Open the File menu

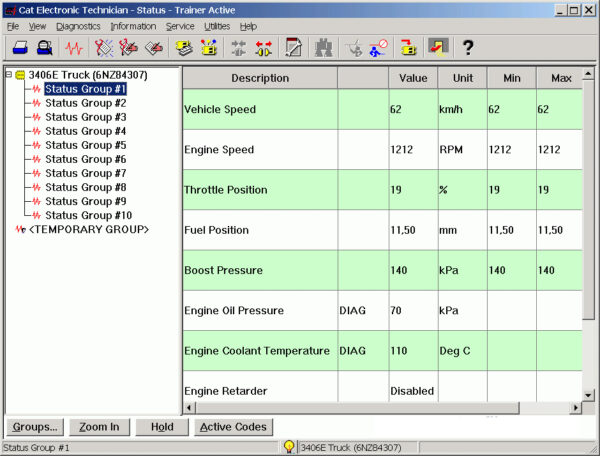point(13,26)
